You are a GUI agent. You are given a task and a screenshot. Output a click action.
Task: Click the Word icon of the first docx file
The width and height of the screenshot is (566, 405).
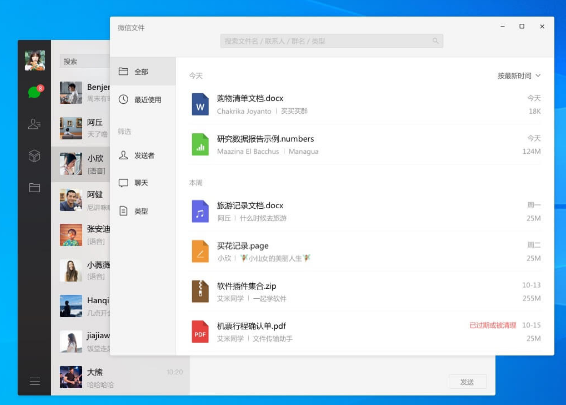click(x=200, y=104)
